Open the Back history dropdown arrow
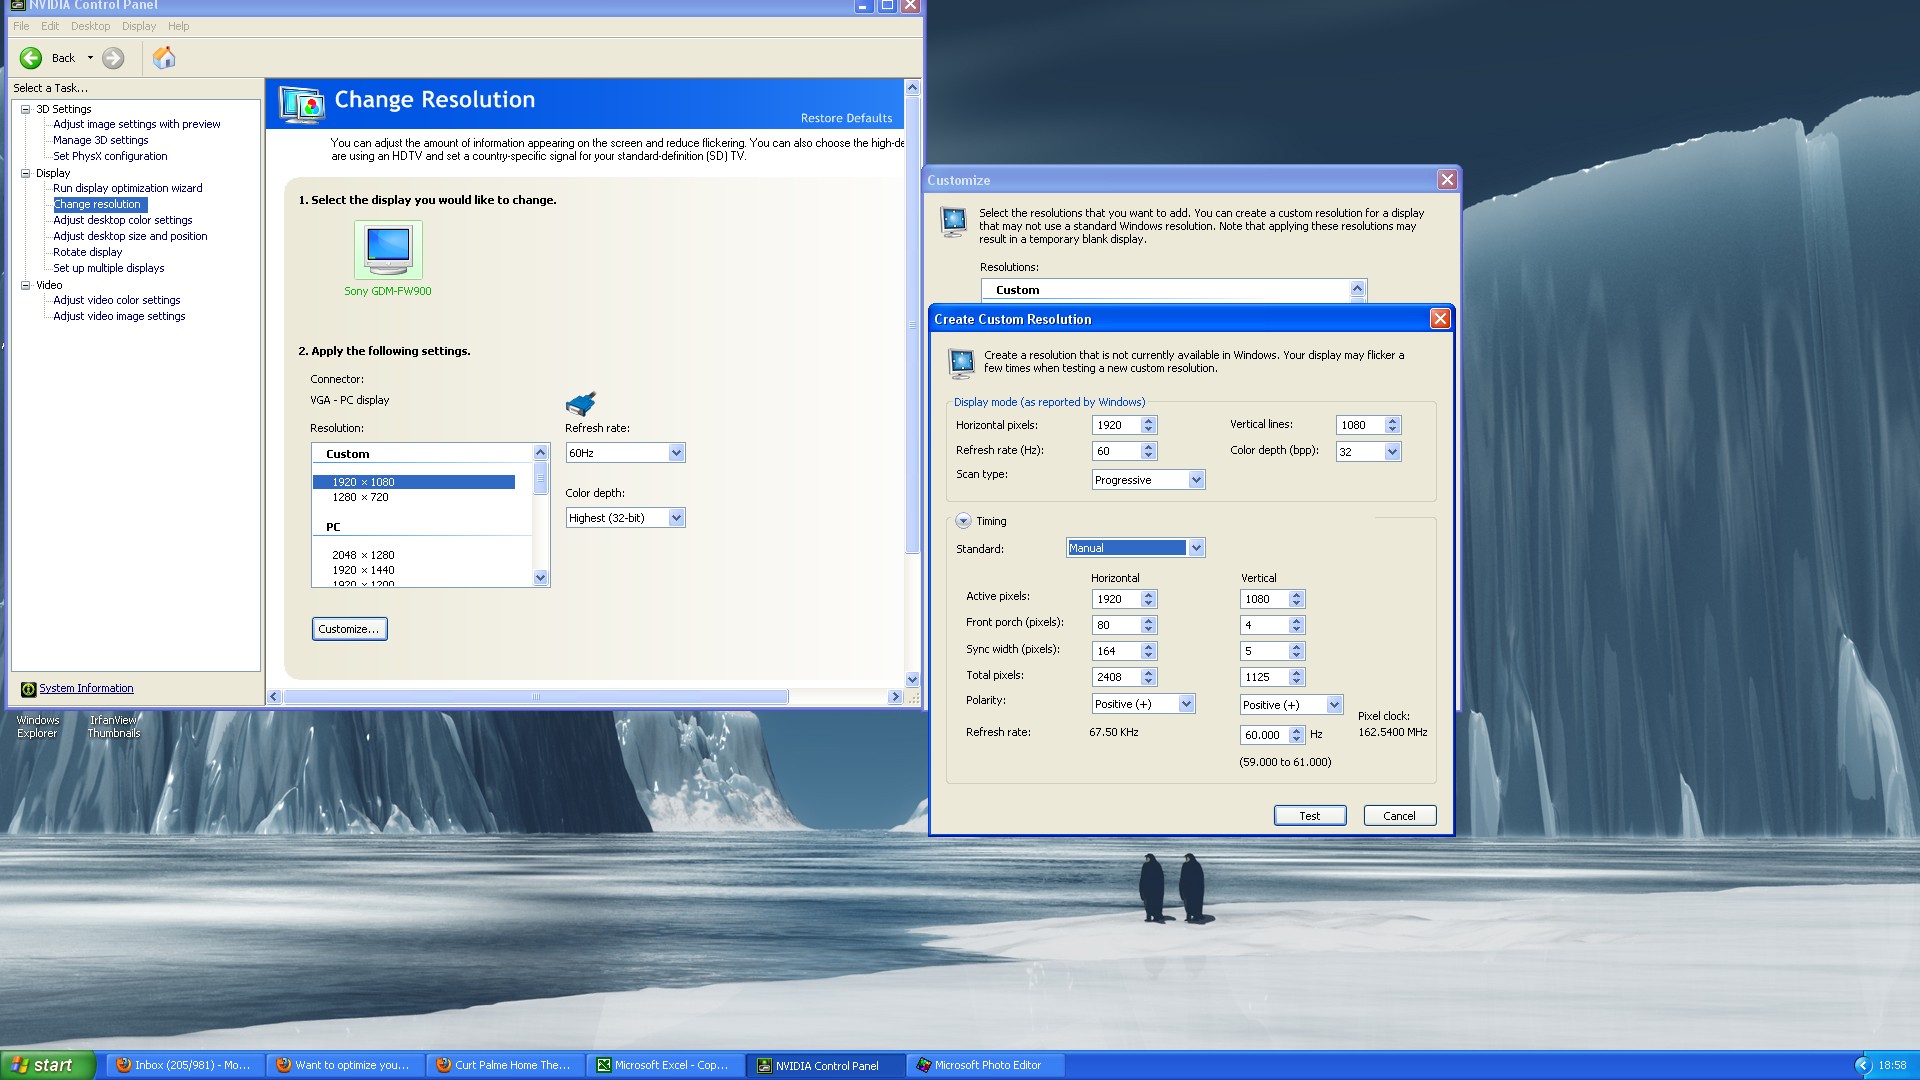Viewport: 1920px width, 1080px height. pyautogui.click(x=90, y=58)
